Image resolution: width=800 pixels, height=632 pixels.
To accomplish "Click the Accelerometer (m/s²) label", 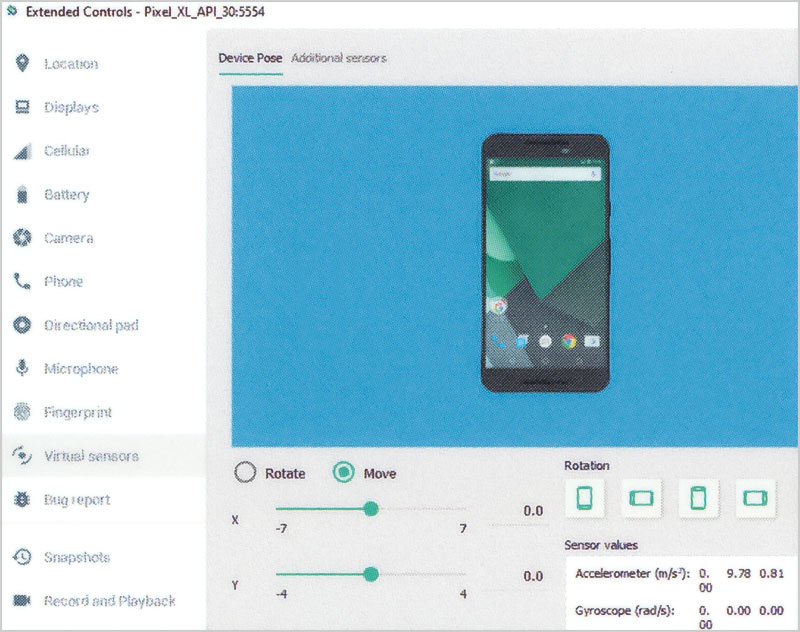I will point(632,573).
